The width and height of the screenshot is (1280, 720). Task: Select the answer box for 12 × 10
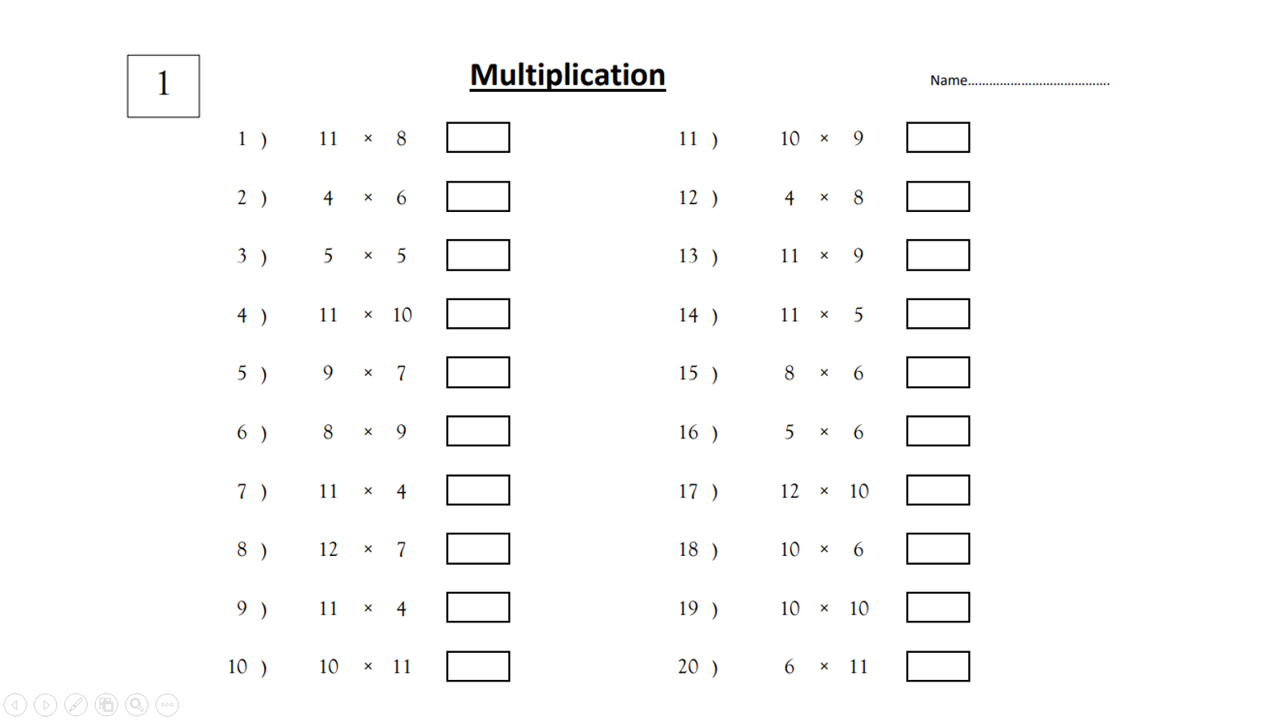(x=938, y=490)
